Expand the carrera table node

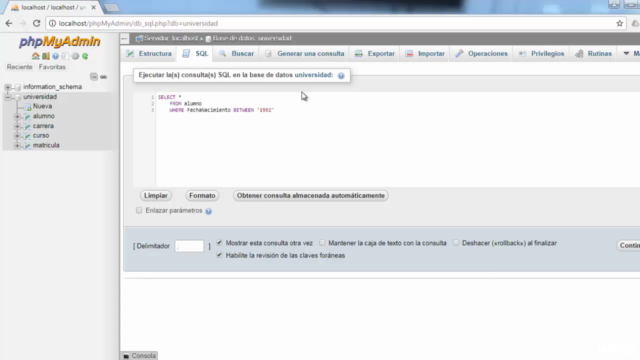[x=17, y=126]
